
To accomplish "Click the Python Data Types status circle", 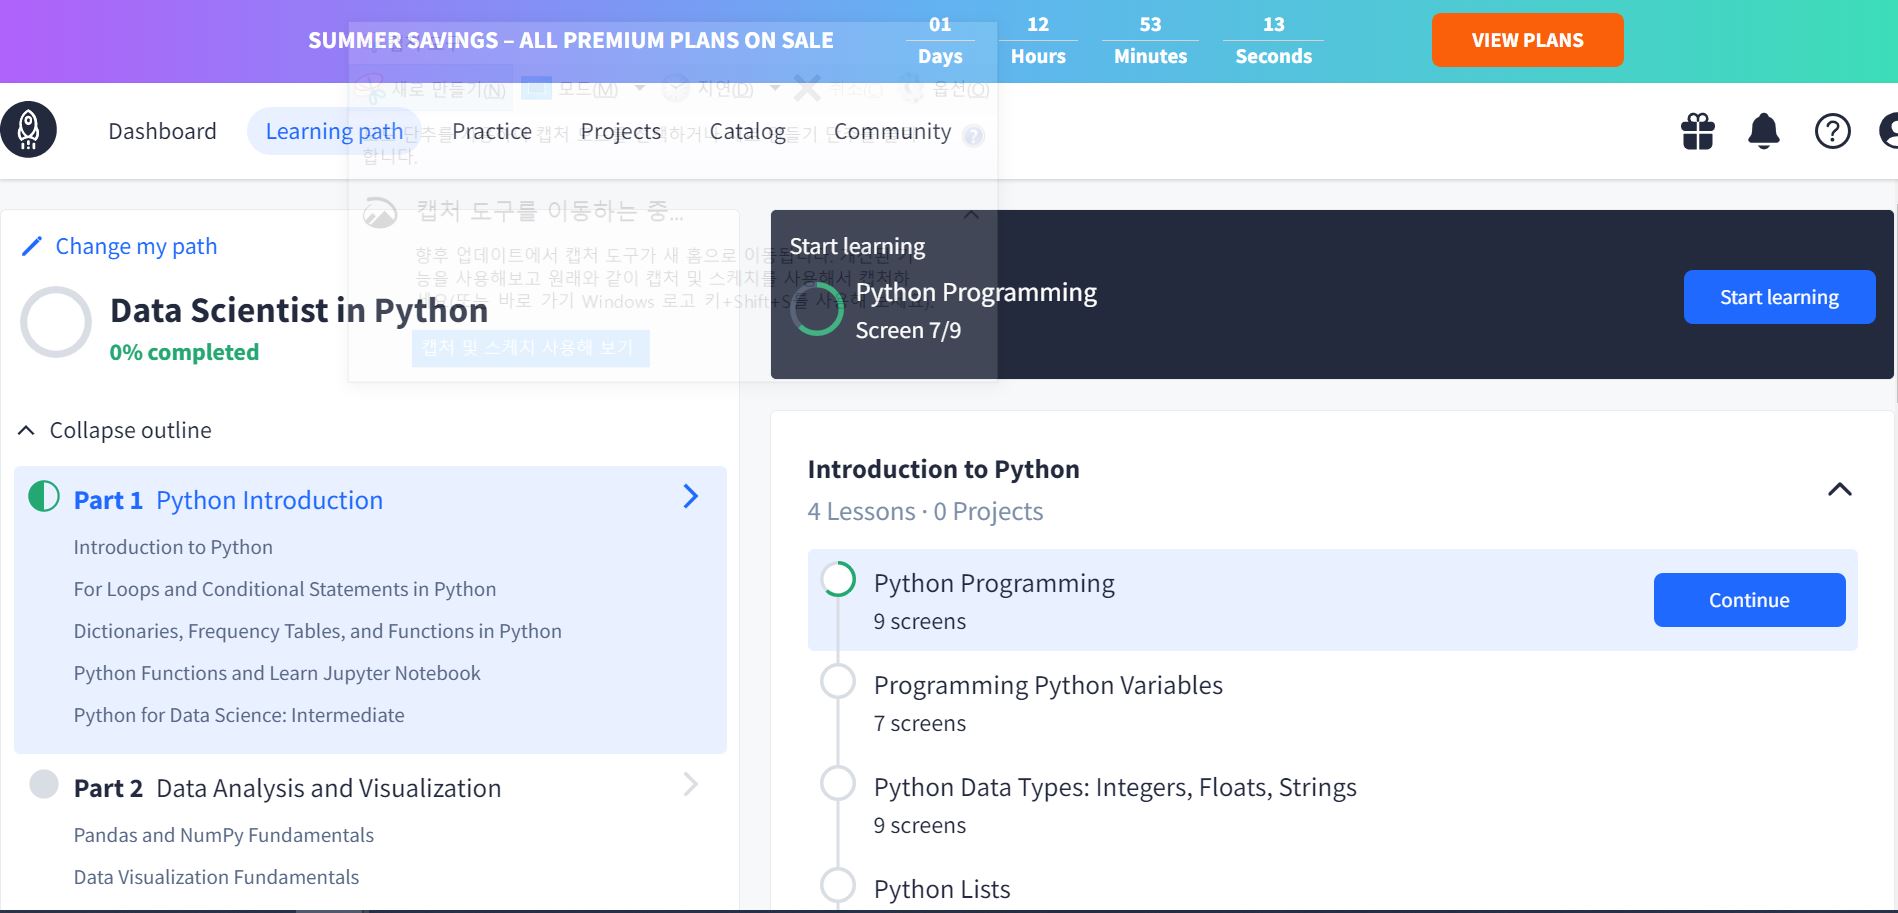I will point(838,783).
